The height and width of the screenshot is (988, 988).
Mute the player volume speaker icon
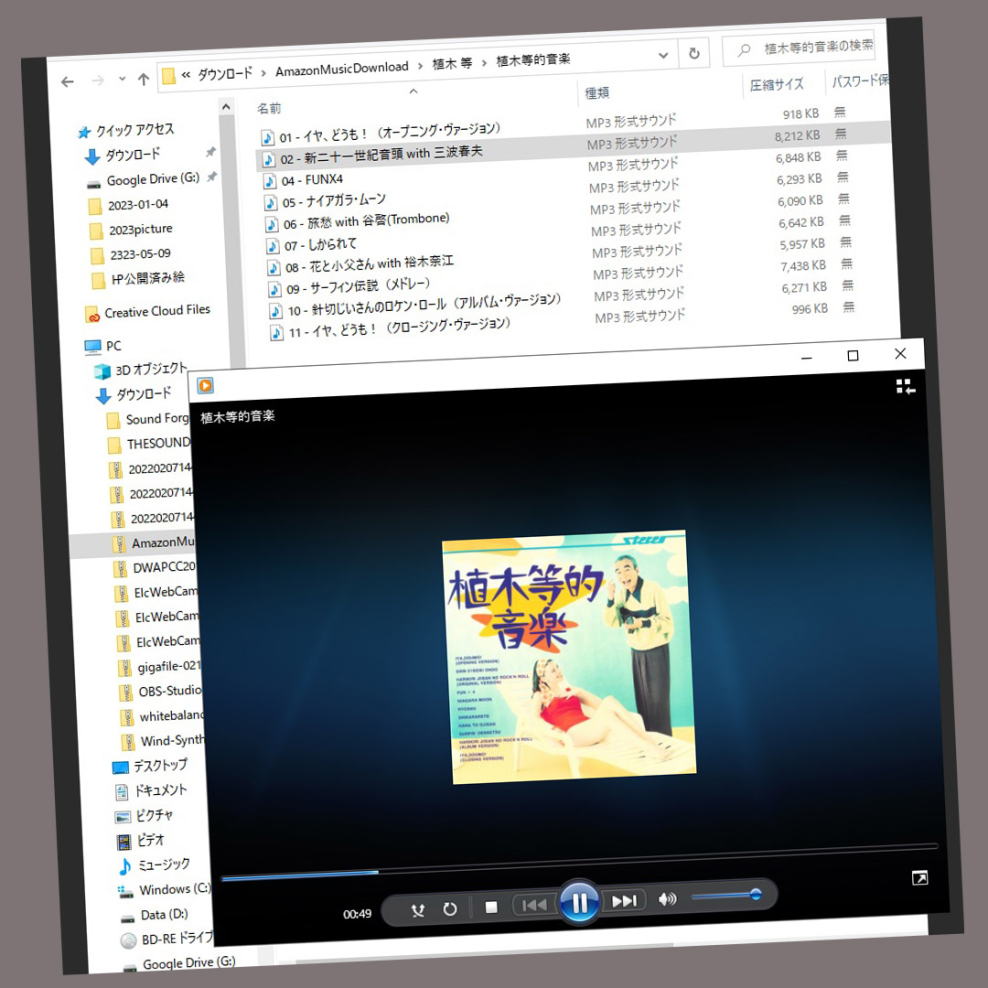click(667, 899)
